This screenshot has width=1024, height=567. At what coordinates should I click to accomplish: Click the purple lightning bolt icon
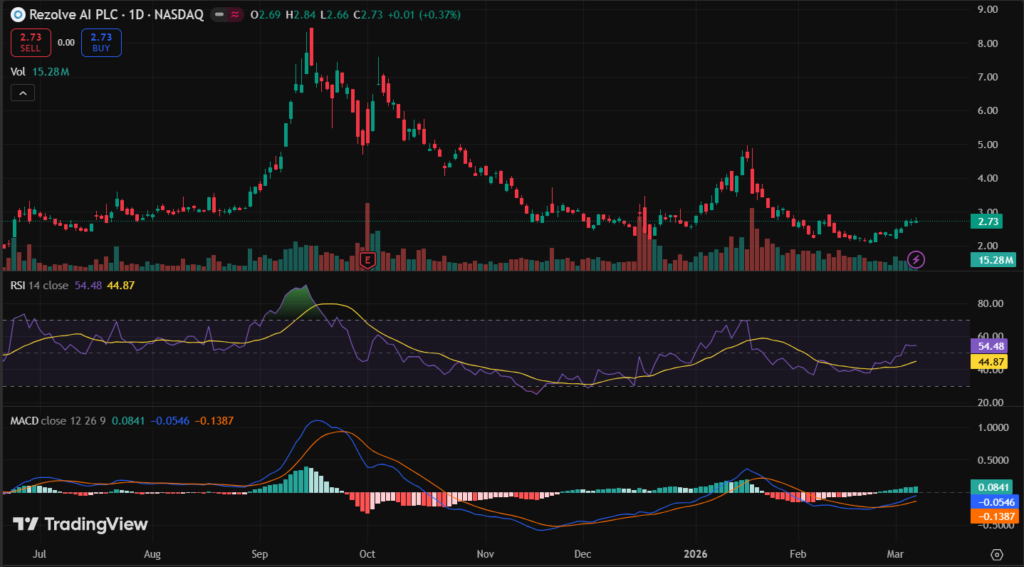click(x=917, y=260)
